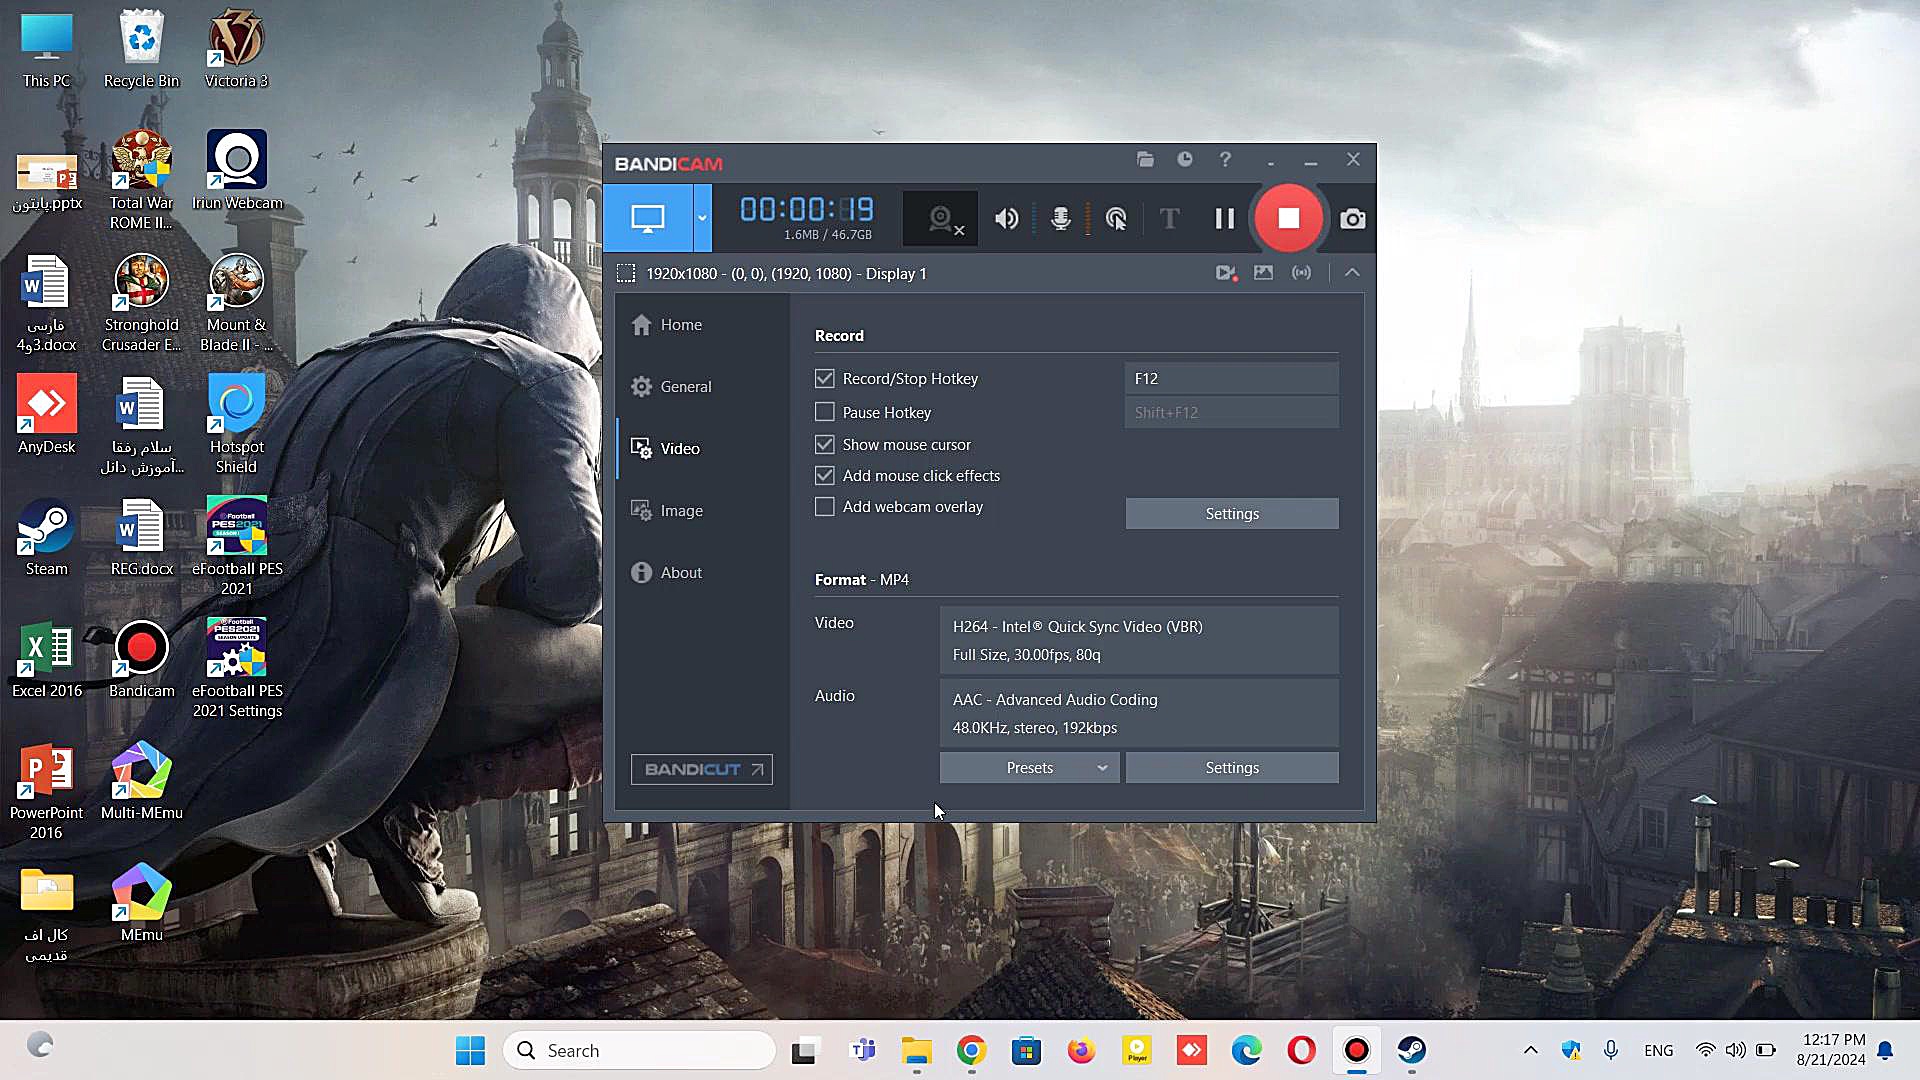The width and height of the screenshot is (1920, 1080).
Task: Expand the screen recording mode dropdown arrow
Action: (702, 218)
